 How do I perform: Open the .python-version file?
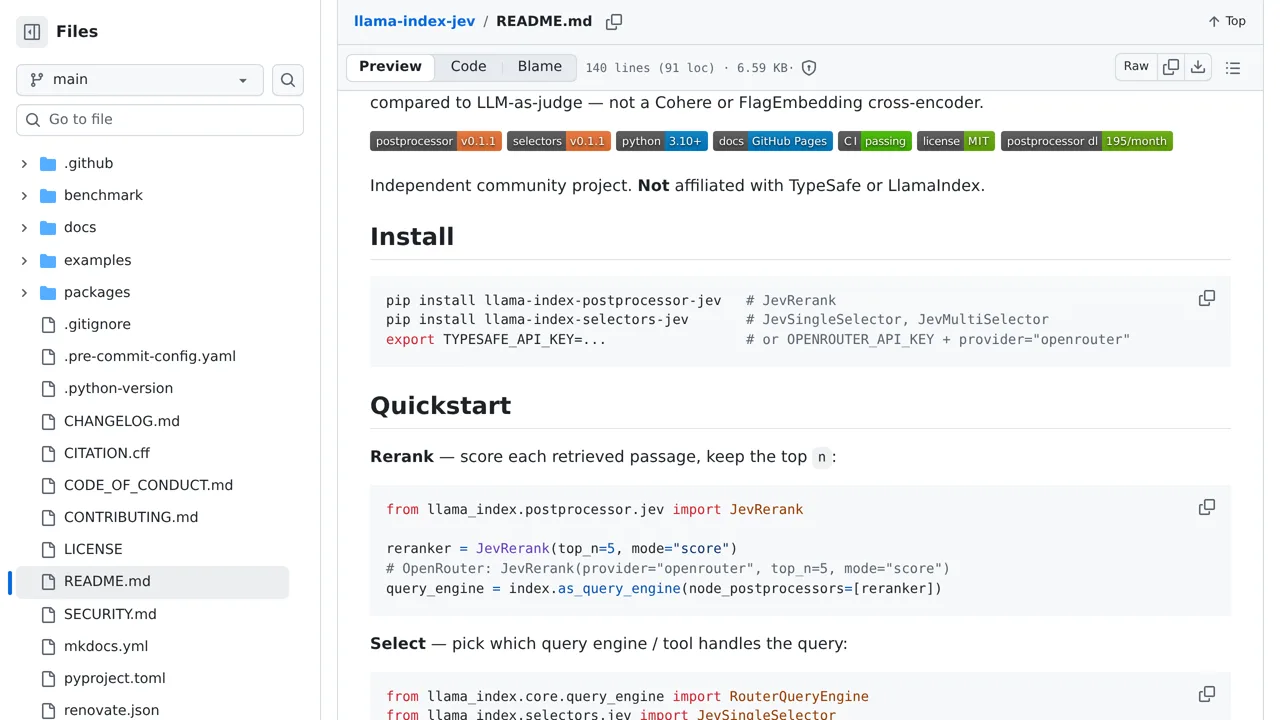(118, 389)
